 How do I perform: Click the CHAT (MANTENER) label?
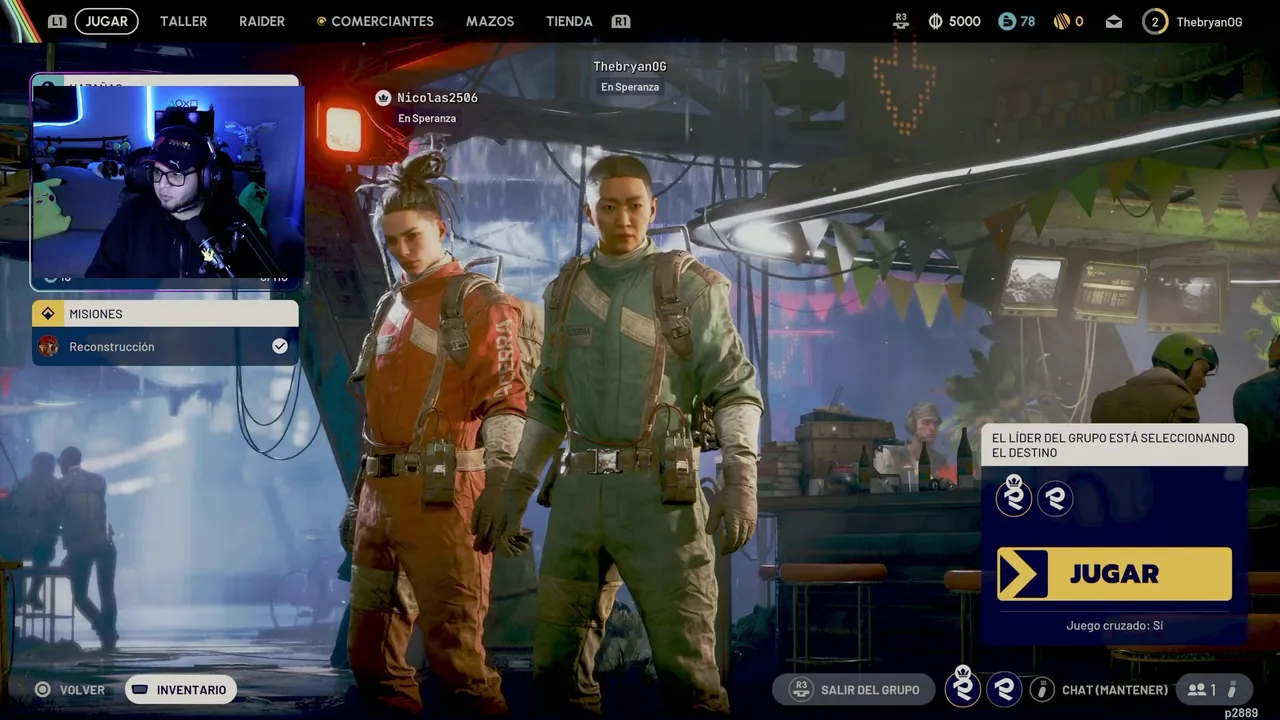[x=1114, y=690]
